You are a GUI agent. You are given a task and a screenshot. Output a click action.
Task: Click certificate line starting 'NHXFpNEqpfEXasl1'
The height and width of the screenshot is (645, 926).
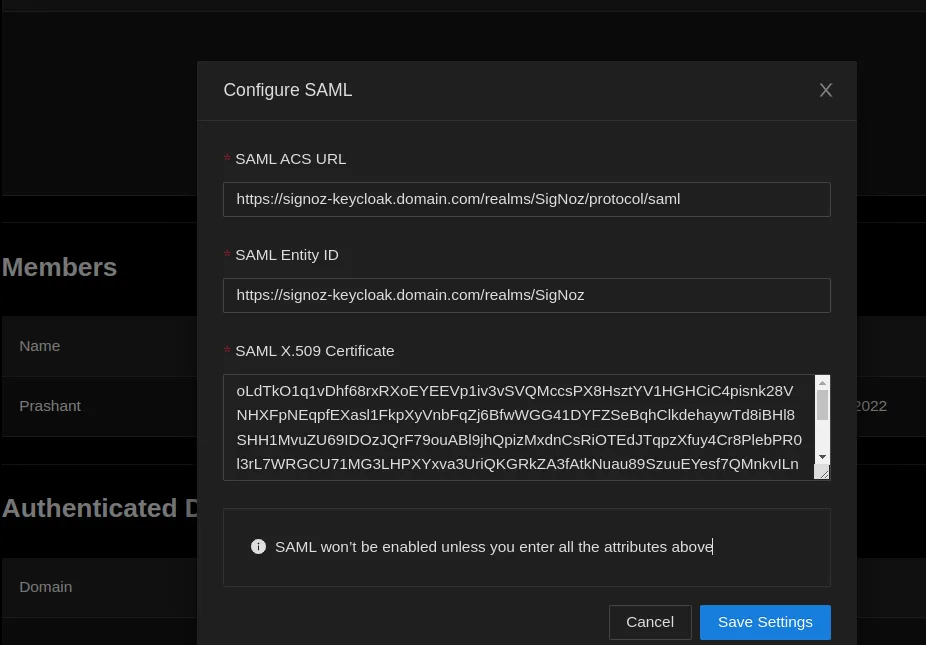click(x=516, y=415)
